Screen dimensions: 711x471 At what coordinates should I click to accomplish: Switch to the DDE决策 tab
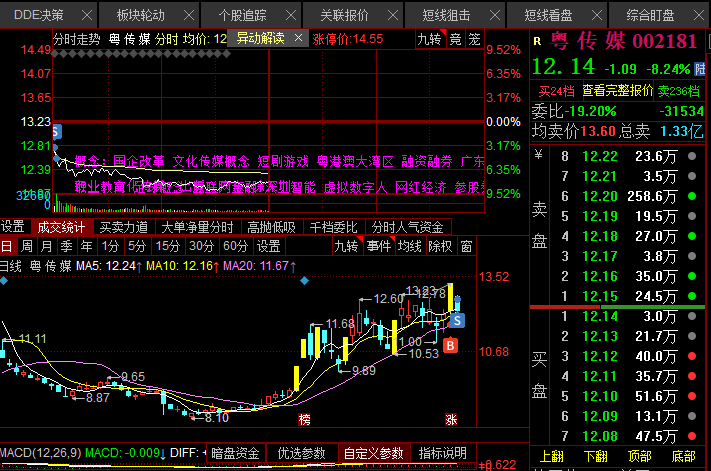(39, 15)
